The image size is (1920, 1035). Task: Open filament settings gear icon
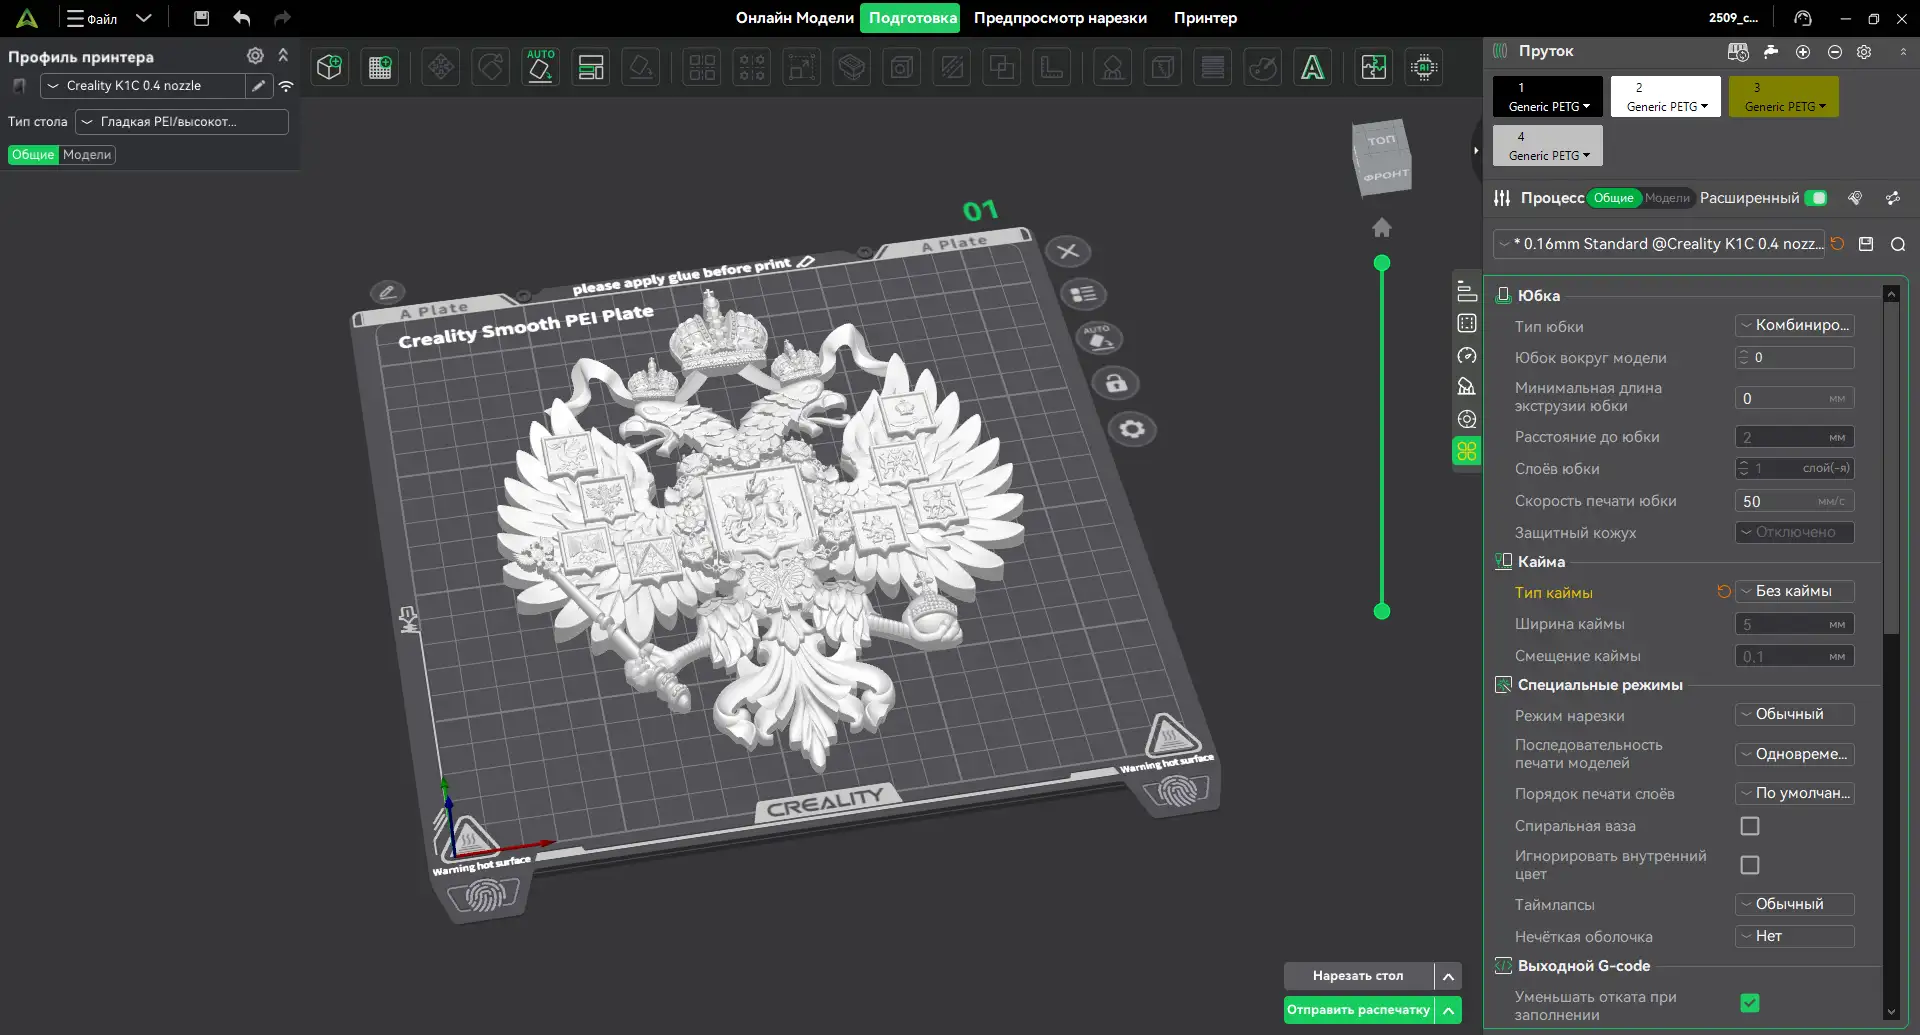click(x=1864, y=52)
